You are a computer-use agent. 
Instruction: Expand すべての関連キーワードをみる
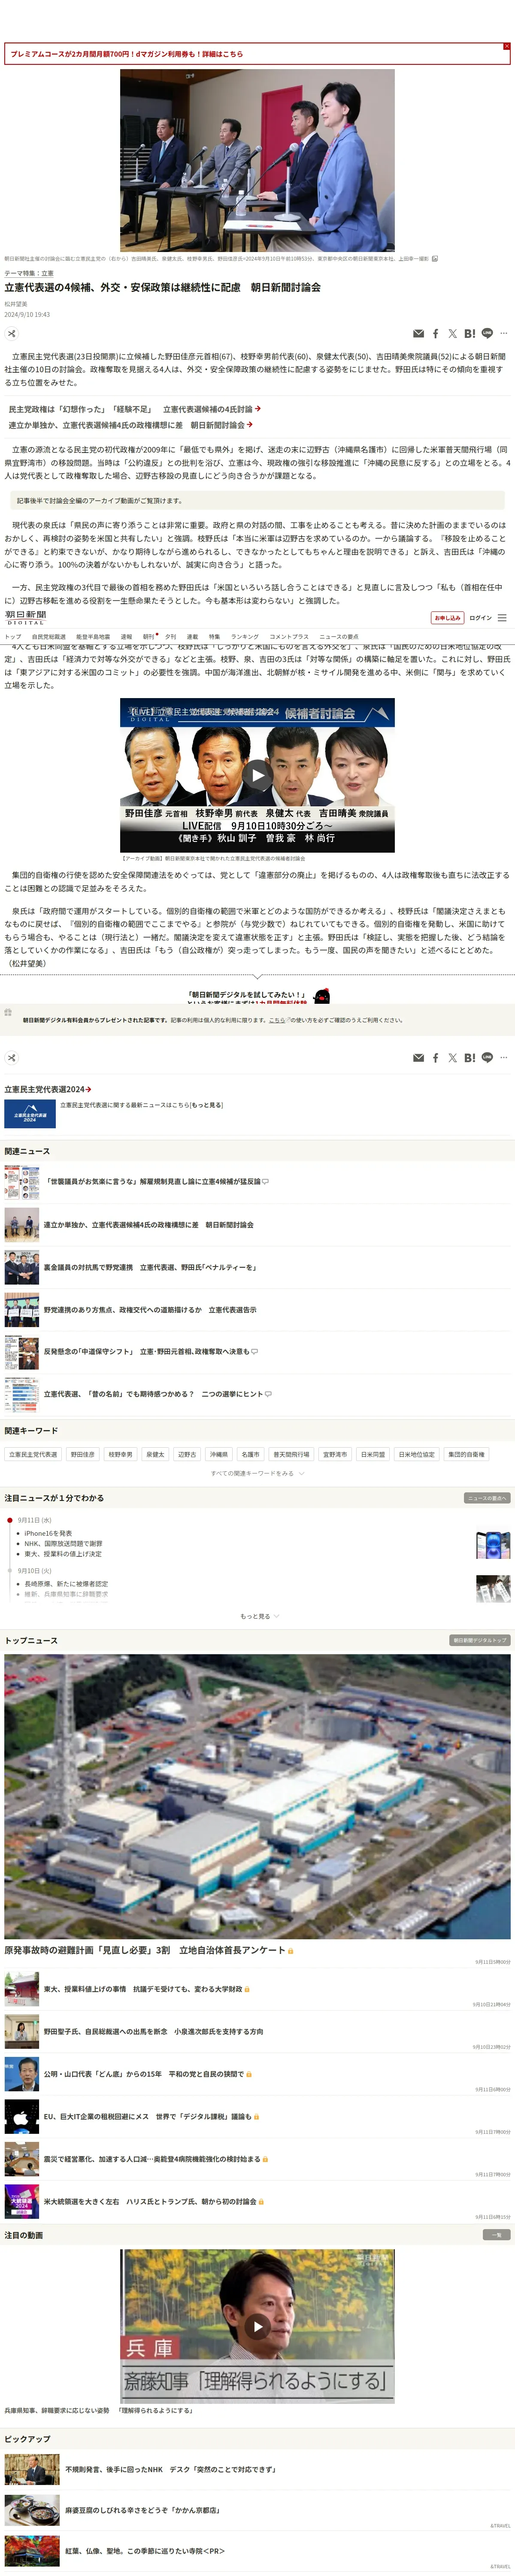click(x=257, y=1473)
